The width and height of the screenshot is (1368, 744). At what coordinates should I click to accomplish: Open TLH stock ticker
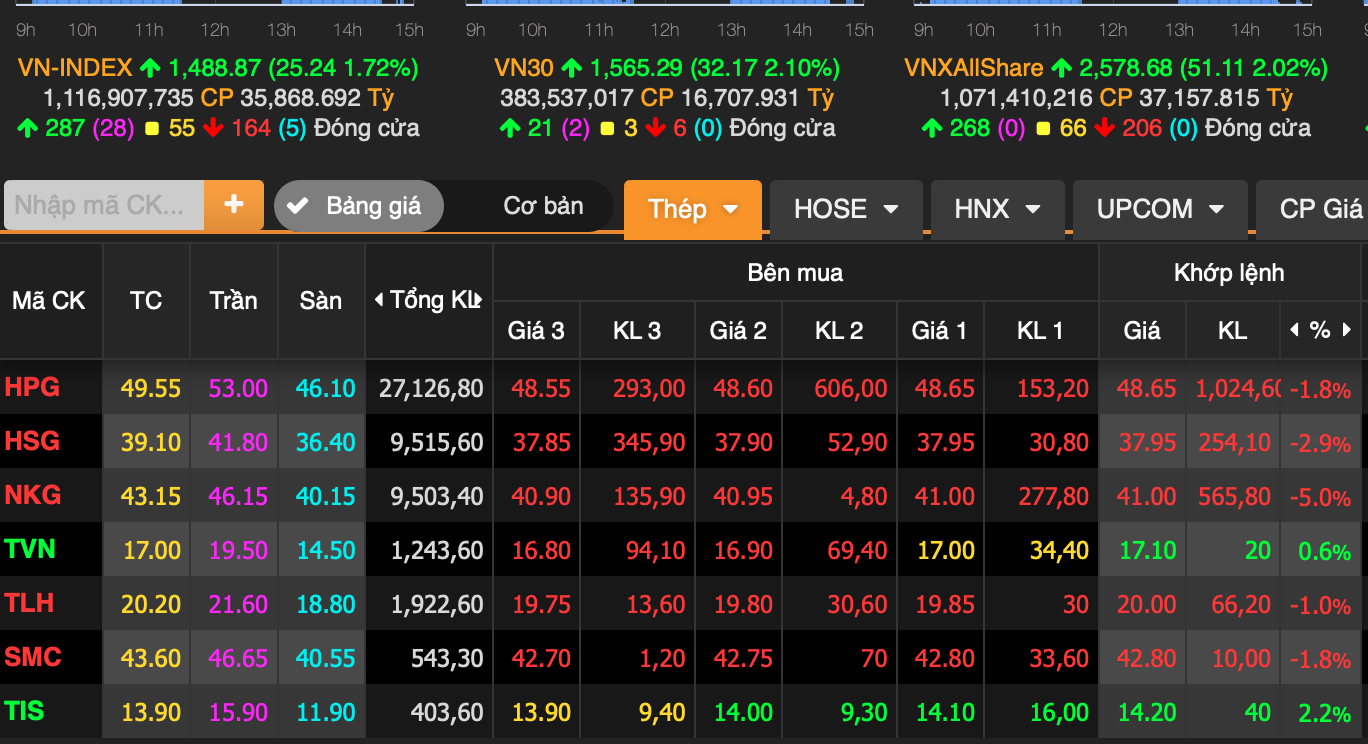[29, 603]
